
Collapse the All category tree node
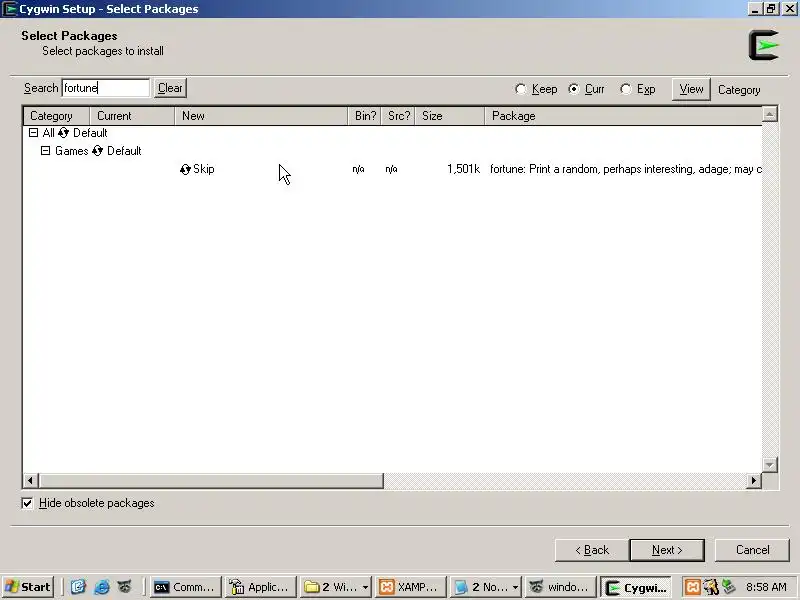point(34,133)
